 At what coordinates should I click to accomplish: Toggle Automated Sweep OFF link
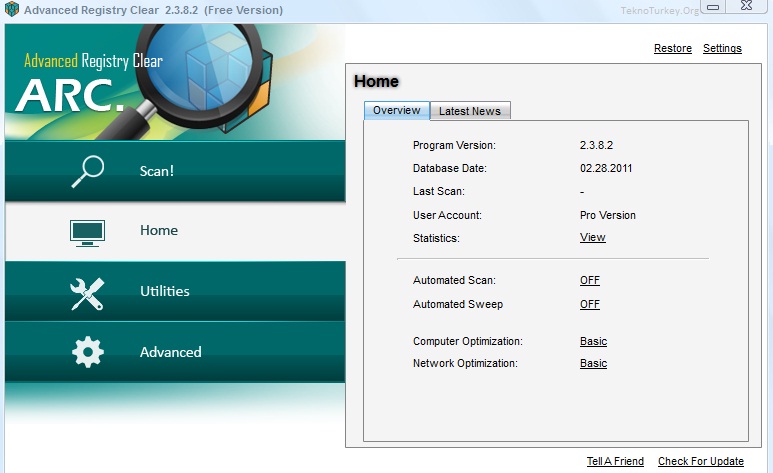pos(590,304)
